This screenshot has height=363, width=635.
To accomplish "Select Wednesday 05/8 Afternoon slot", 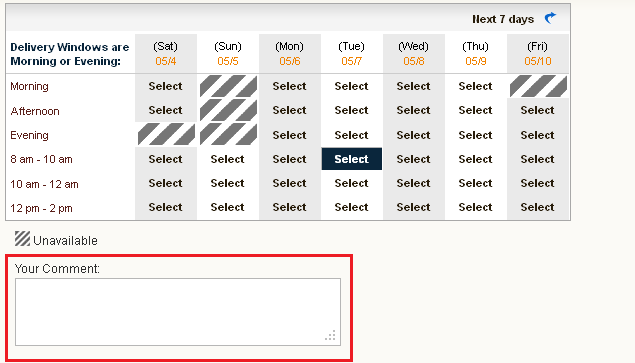I will (413, 110).
